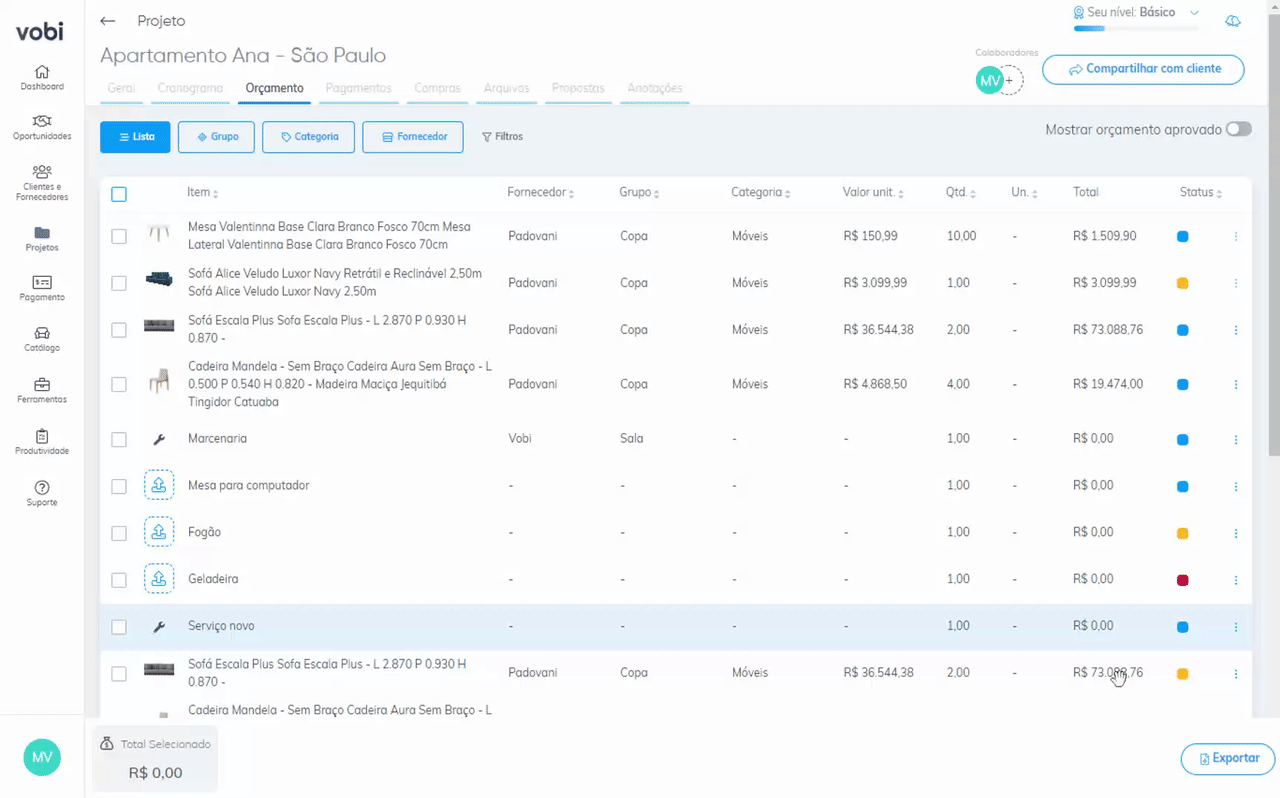Viewport: 1280px width, 798px height.
Task: Switch to the Pagamentos tab
Action: click(x=358, y=88)
